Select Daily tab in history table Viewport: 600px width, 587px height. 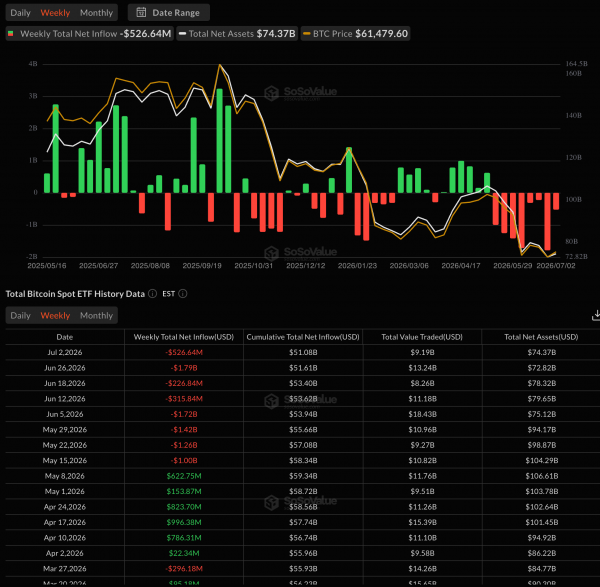[x=20, y=315]
